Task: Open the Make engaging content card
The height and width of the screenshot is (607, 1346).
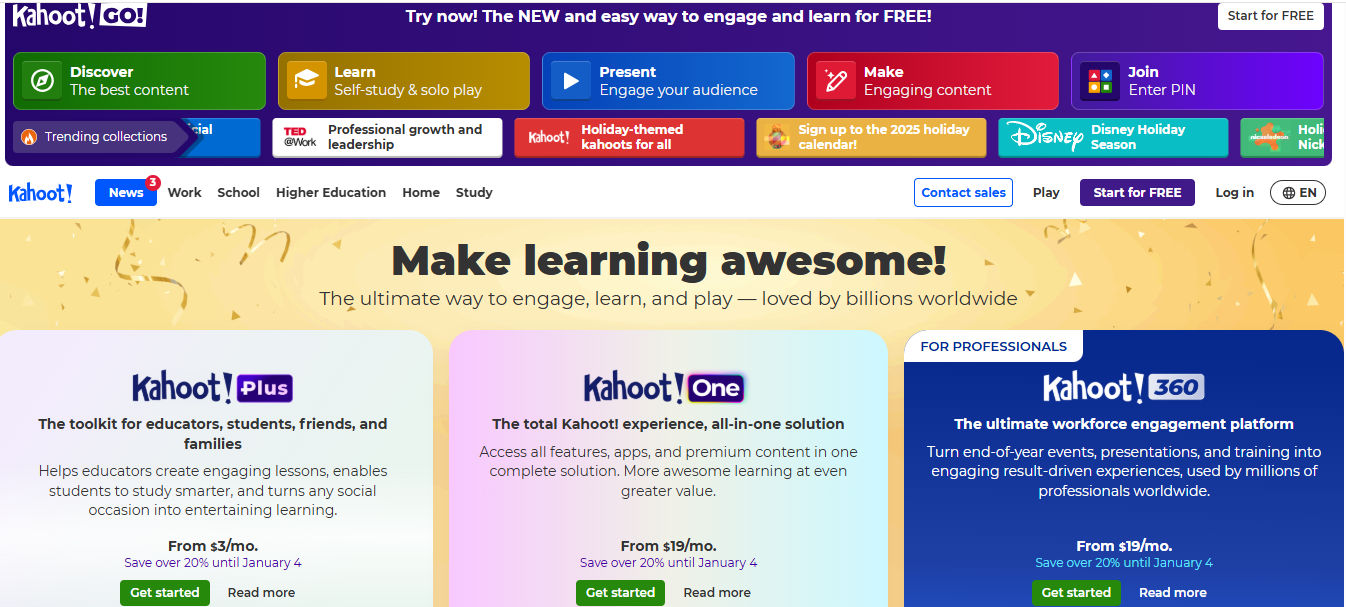Action: tap(933, 81)
